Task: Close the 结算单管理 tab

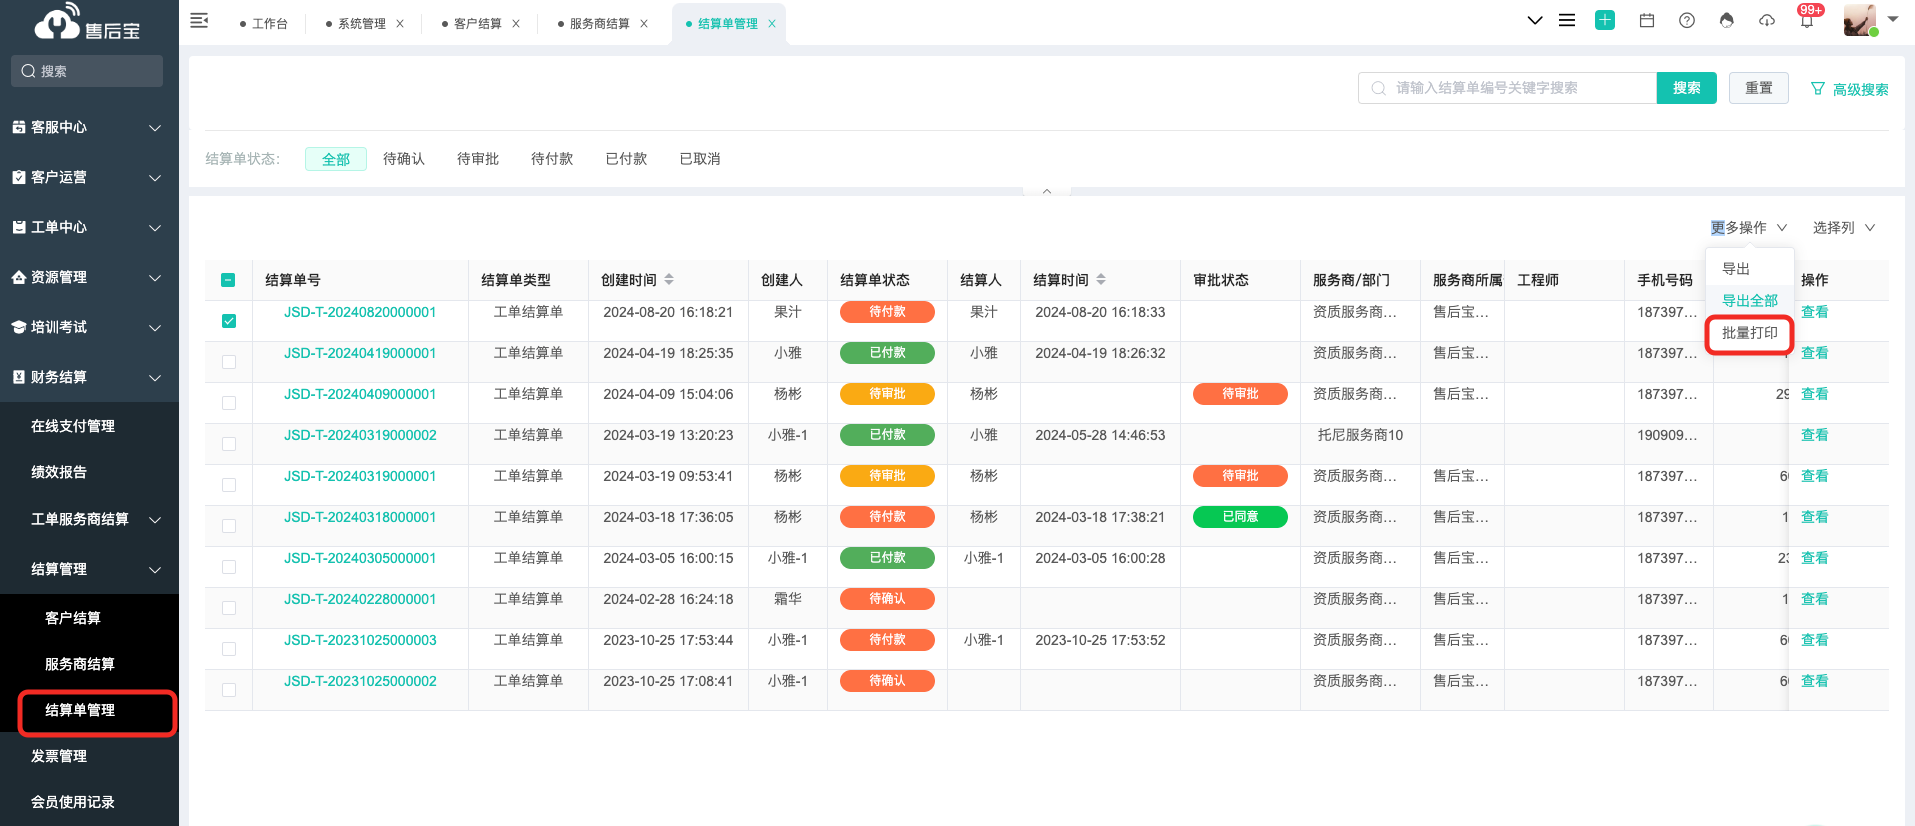Action: (x=772, y=23)
